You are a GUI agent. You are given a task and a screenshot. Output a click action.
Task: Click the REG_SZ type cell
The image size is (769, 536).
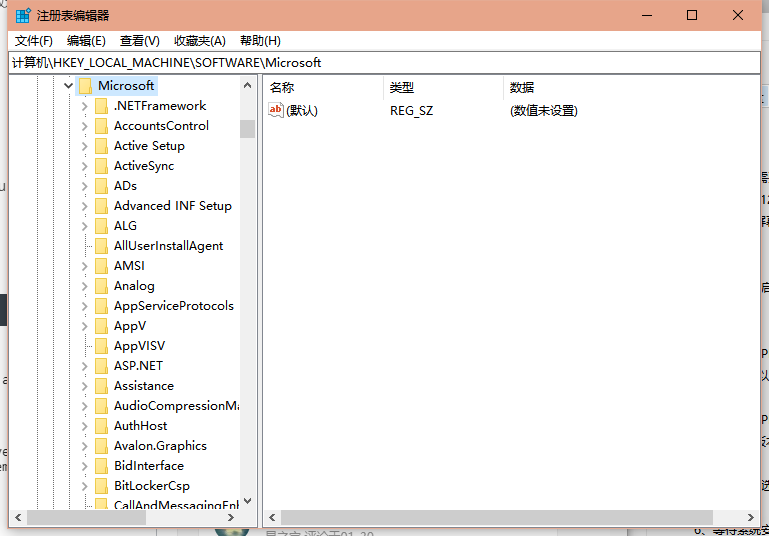pyautogui.click(x=411, y=111)
